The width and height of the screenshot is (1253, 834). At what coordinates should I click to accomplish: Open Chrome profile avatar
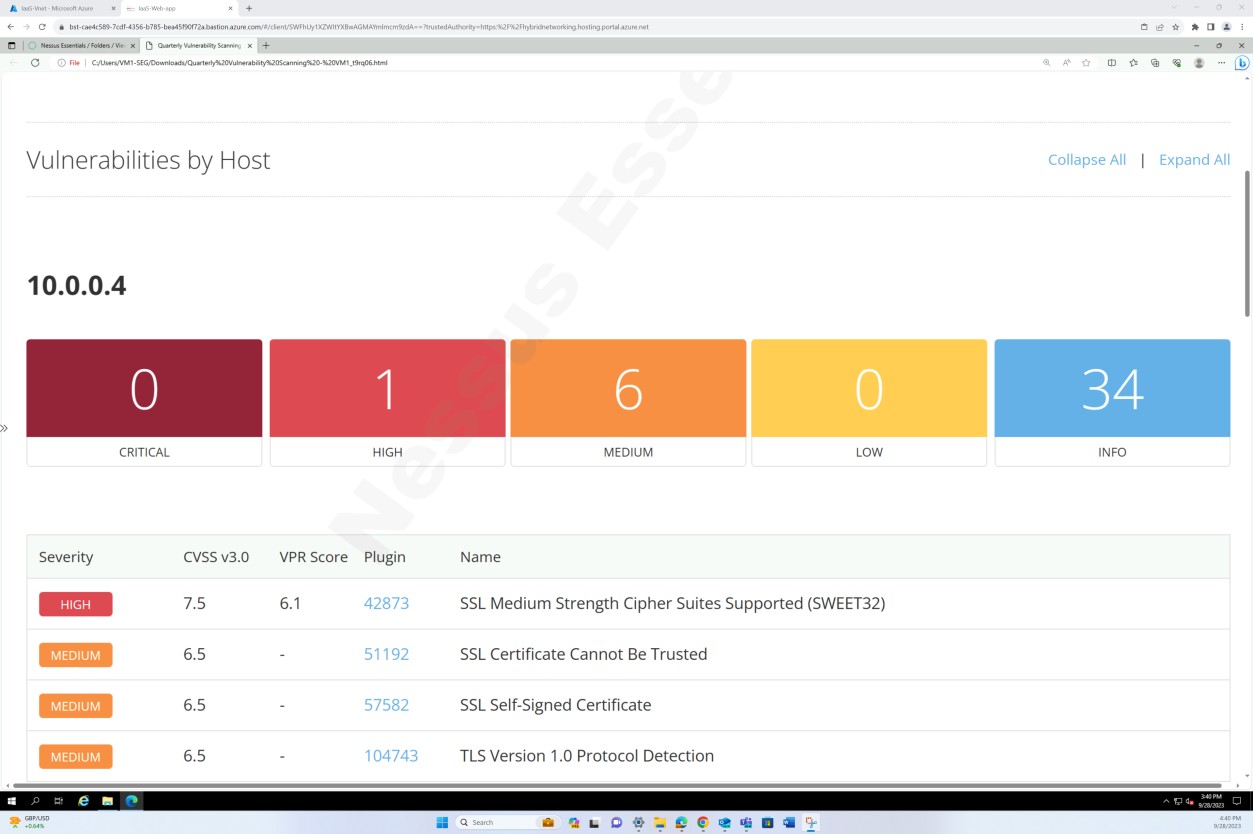1226,27
